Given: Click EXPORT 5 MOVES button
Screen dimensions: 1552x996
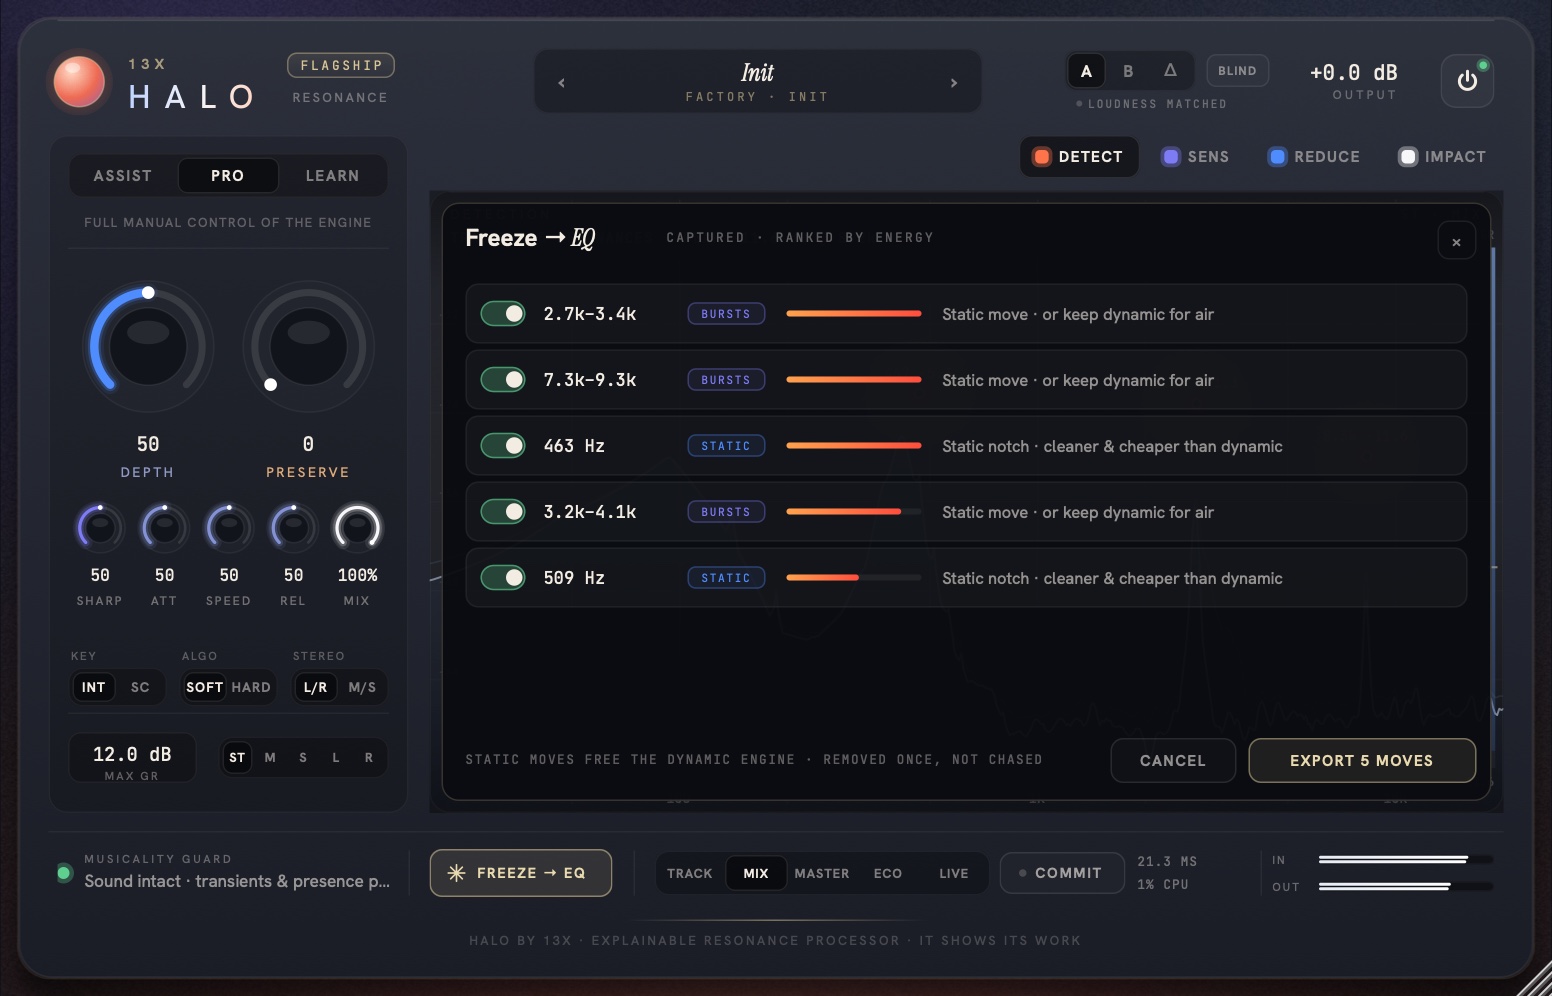Looking at the screenshot, I should click(1362, 761).
